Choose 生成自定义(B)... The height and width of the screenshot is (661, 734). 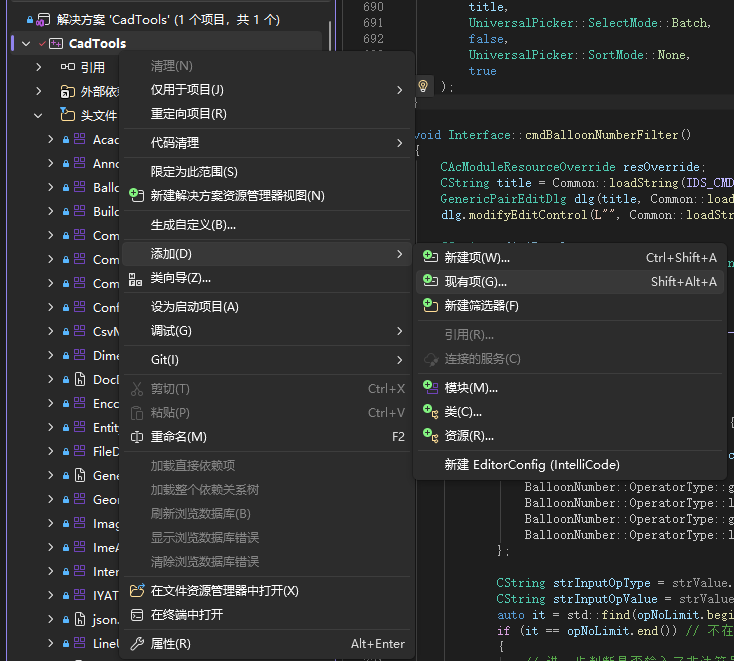point(267,225)
